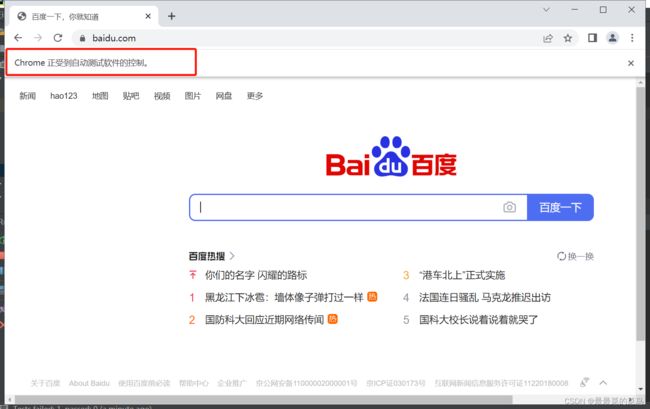
Task: Click the 百度热搜 heading
Action: pyautogui.click(x=207, y=256)
